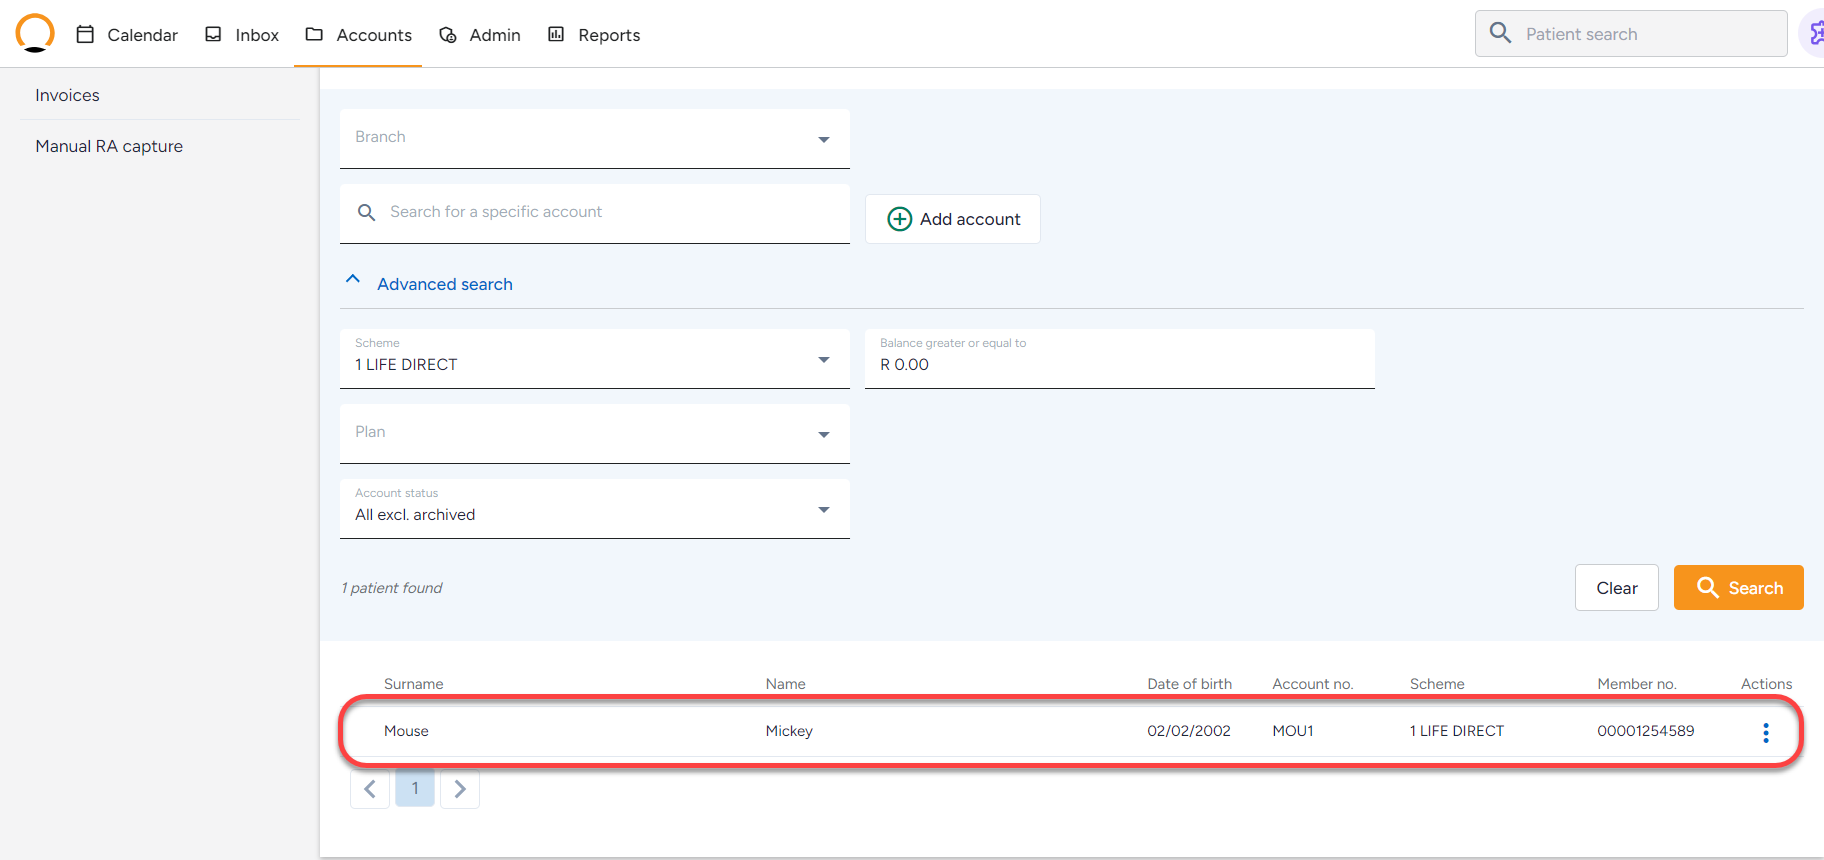Click the Patient search field
Viewport: 1824px width, 860px height.
[x=1631, y=34]
